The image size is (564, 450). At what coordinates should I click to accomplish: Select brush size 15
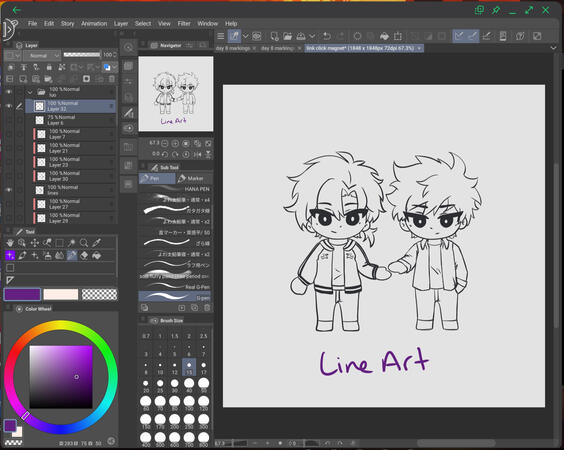click(189, 367)
